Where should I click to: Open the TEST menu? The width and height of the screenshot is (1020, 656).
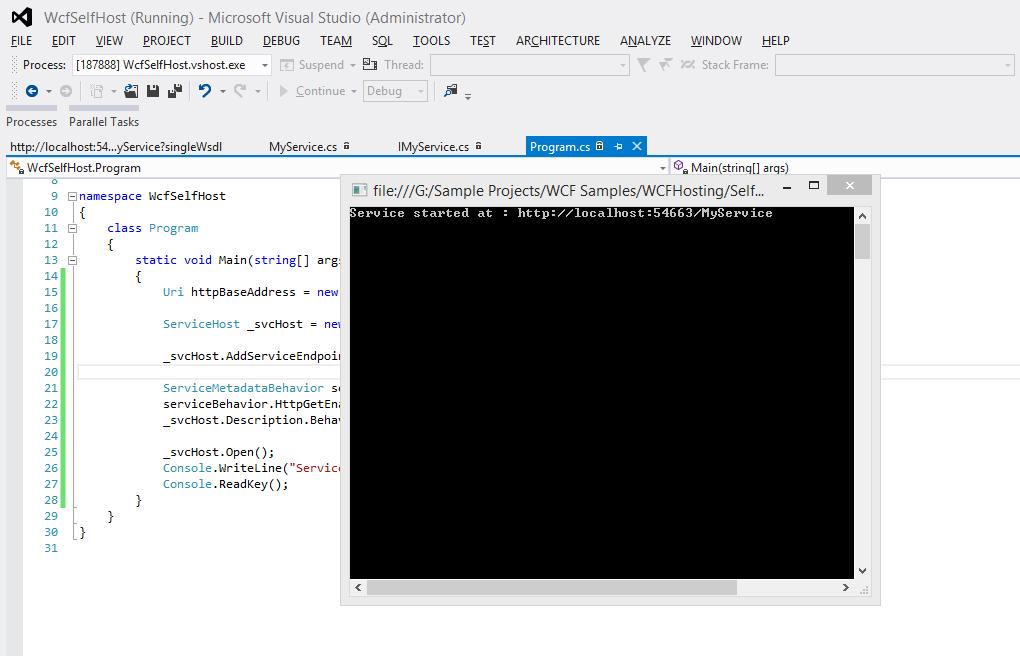coord(483,40)
